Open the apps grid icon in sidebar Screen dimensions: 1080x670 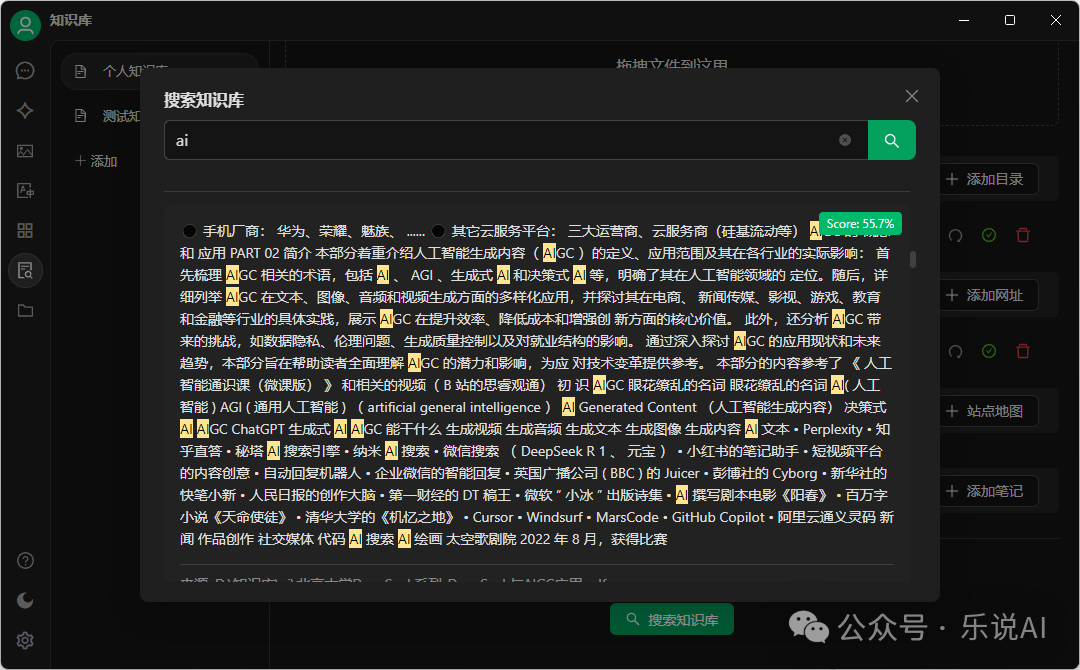tap(25, 231)
